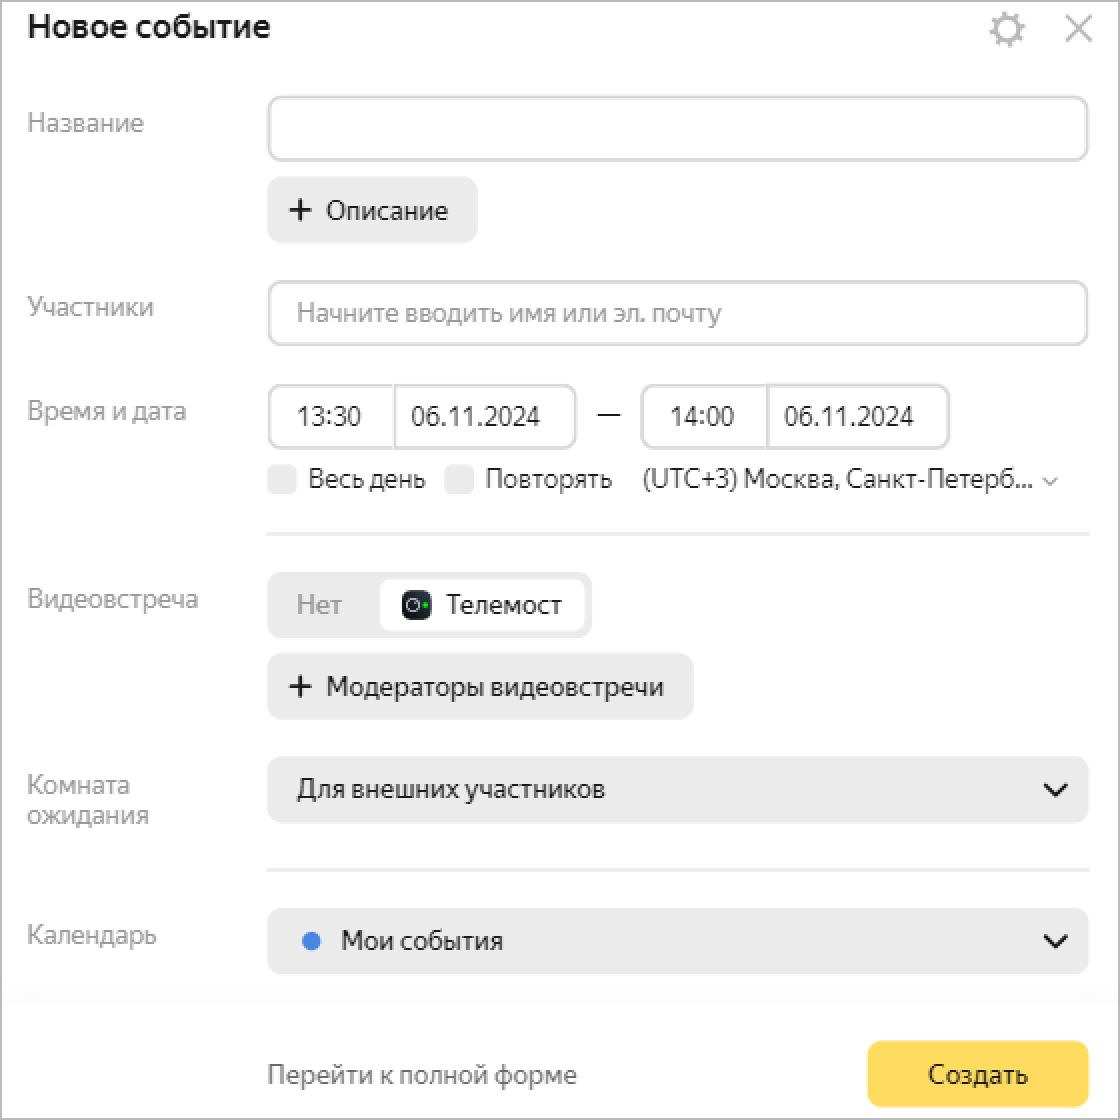Click the Участники input field
This screenshot has width=1120, height=1120.
[x=677, y=314]
